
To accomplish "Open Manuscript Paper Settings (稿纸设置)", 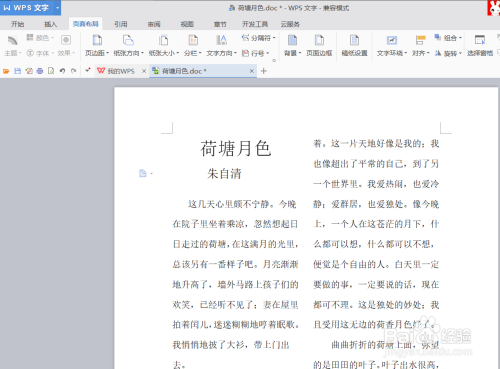I will click(354, 45).
